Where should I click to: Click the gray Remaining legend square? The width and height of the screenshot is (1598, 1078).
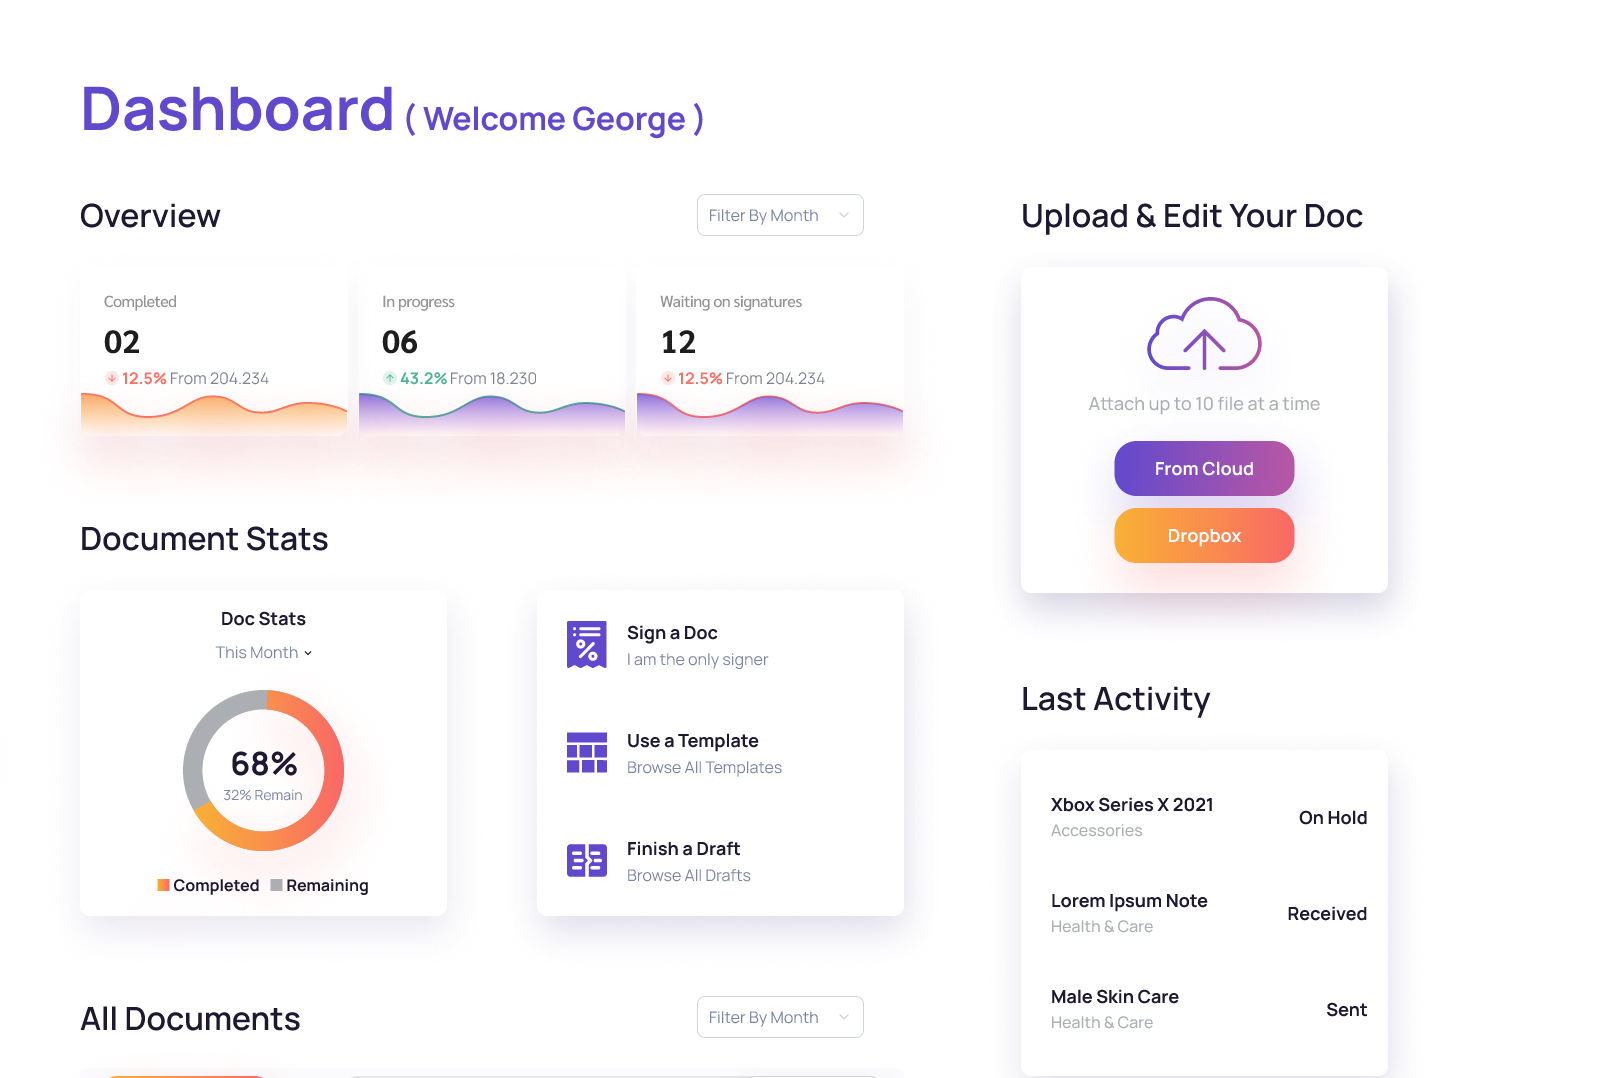tap(276, 885)
